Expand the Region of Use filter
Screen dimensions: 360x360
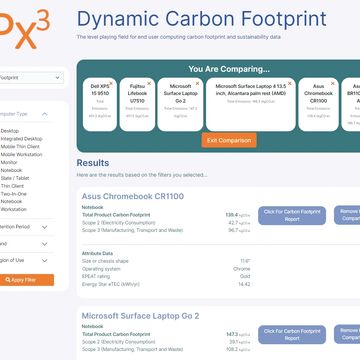point(44,260)
